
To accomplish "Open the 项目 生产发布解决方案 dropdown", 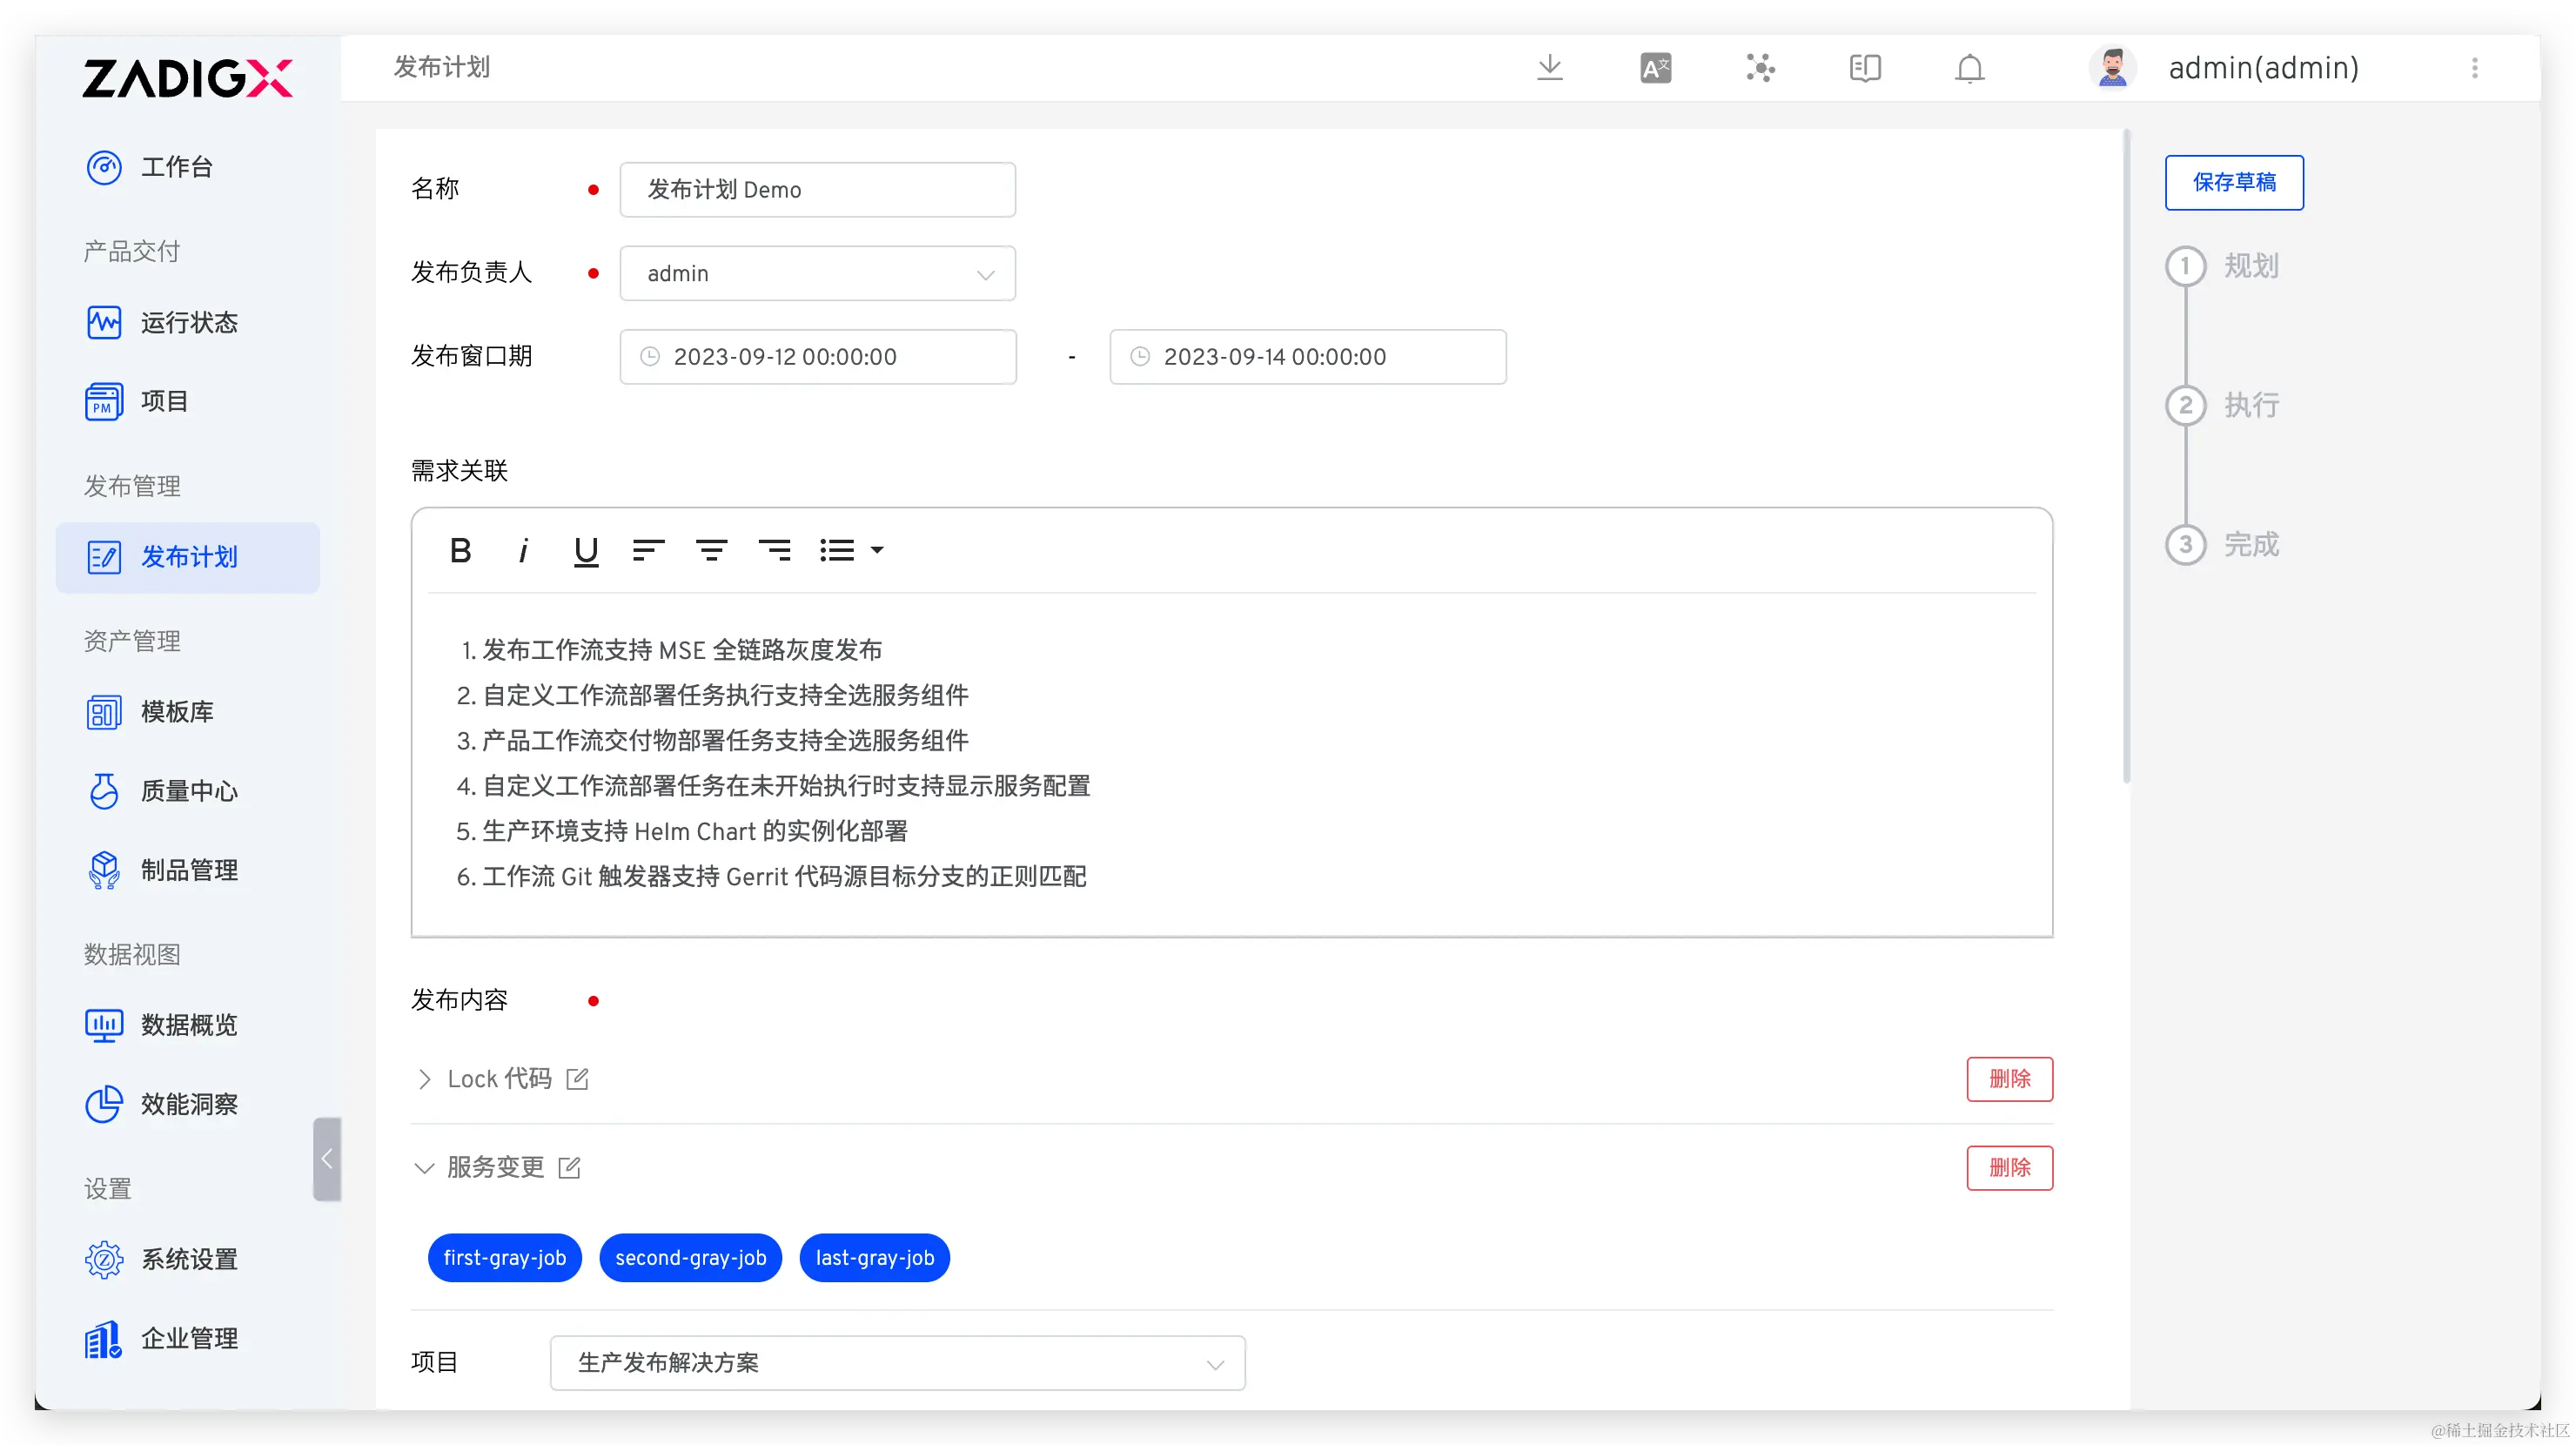I will click(897, 1363).
